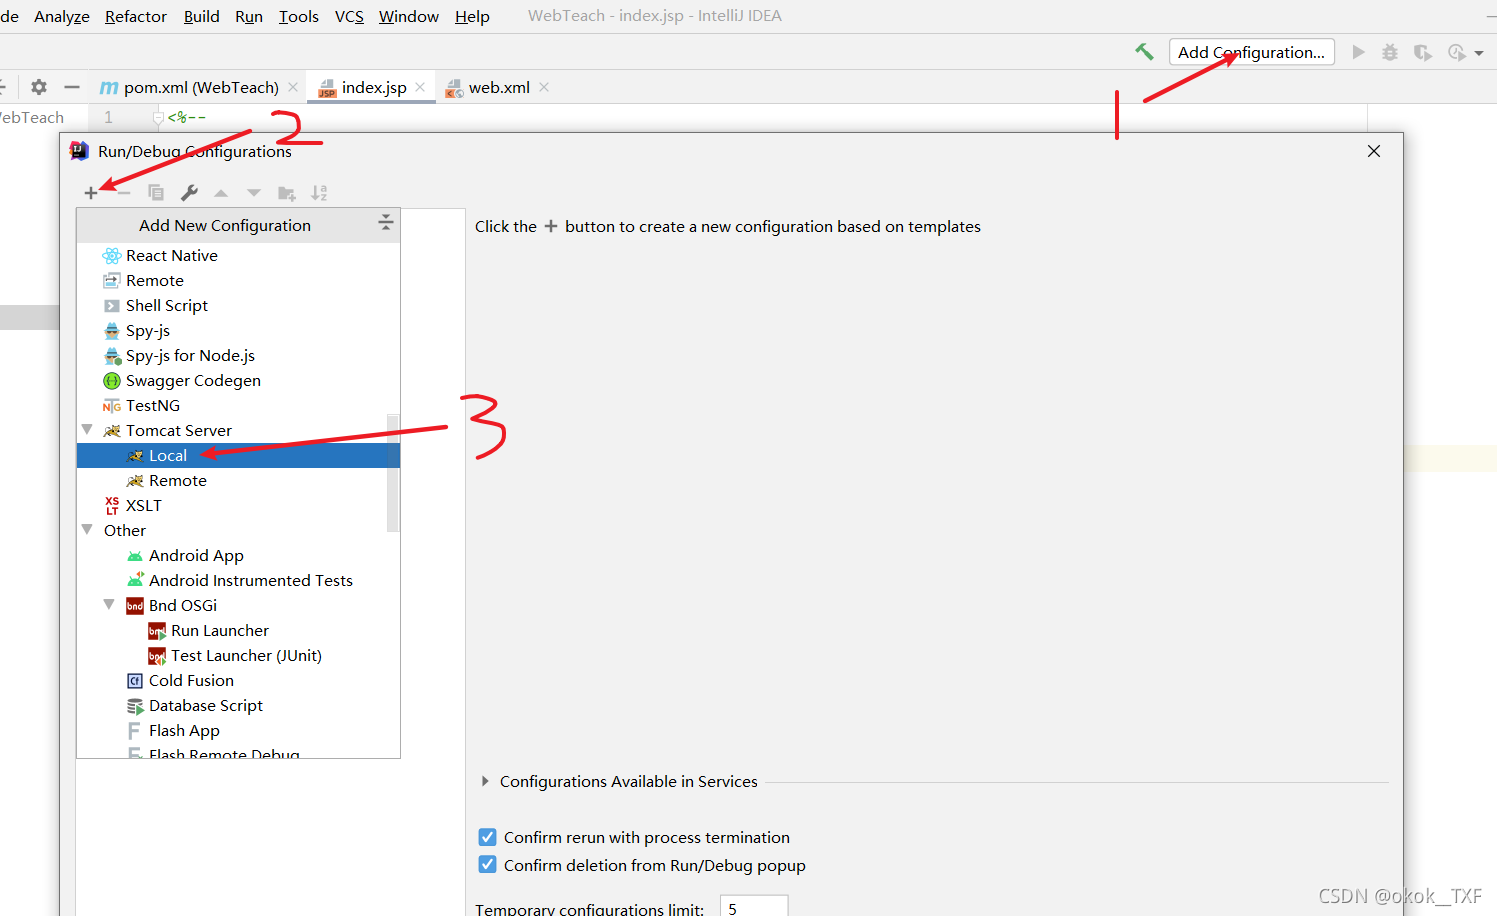Select TestNG configuration type
This screenshot has height=916, width=1497.
tap(238, 406)
